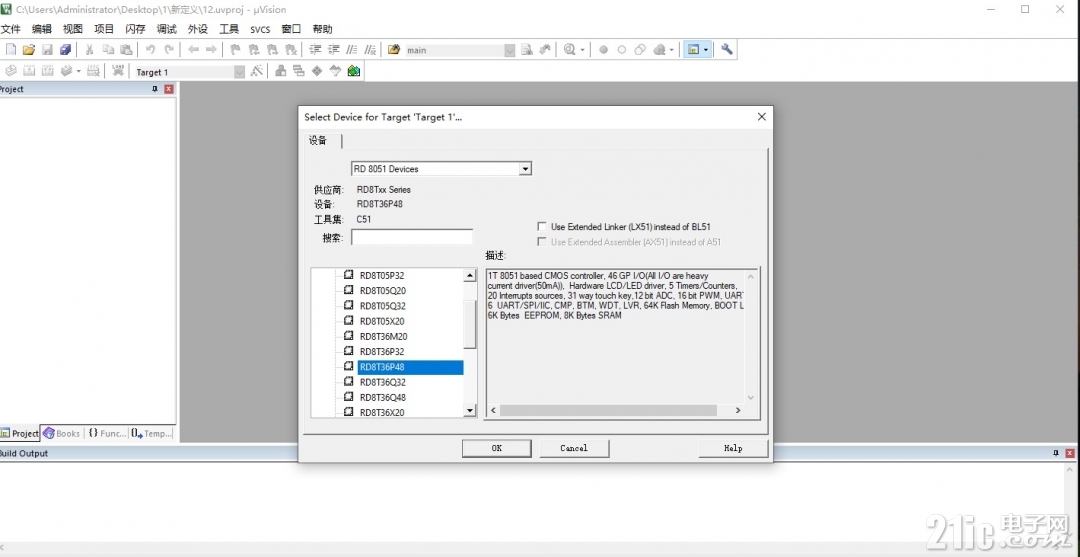Viewport: 1080px width, 557px height.
Task: Indent the selected lines icon
Action: coord(315,50)
